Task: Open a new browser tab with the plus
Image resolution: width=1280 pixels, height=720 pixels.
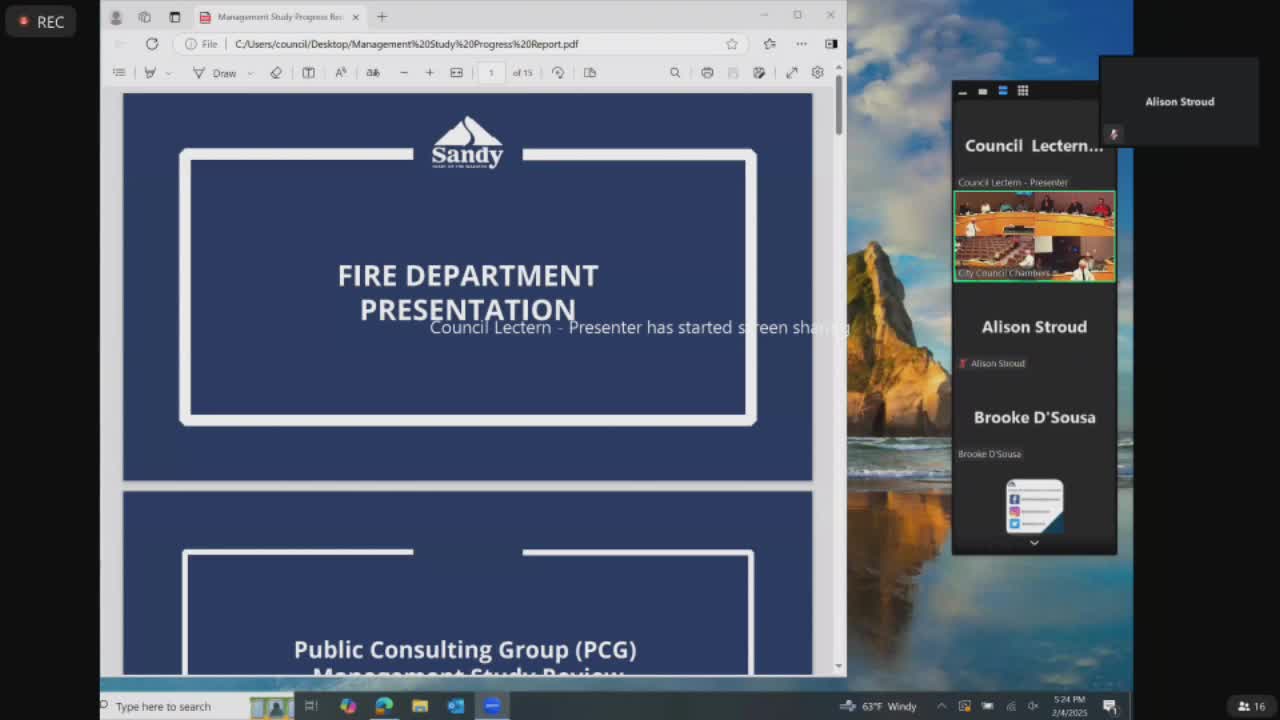Action: point(381,17)
